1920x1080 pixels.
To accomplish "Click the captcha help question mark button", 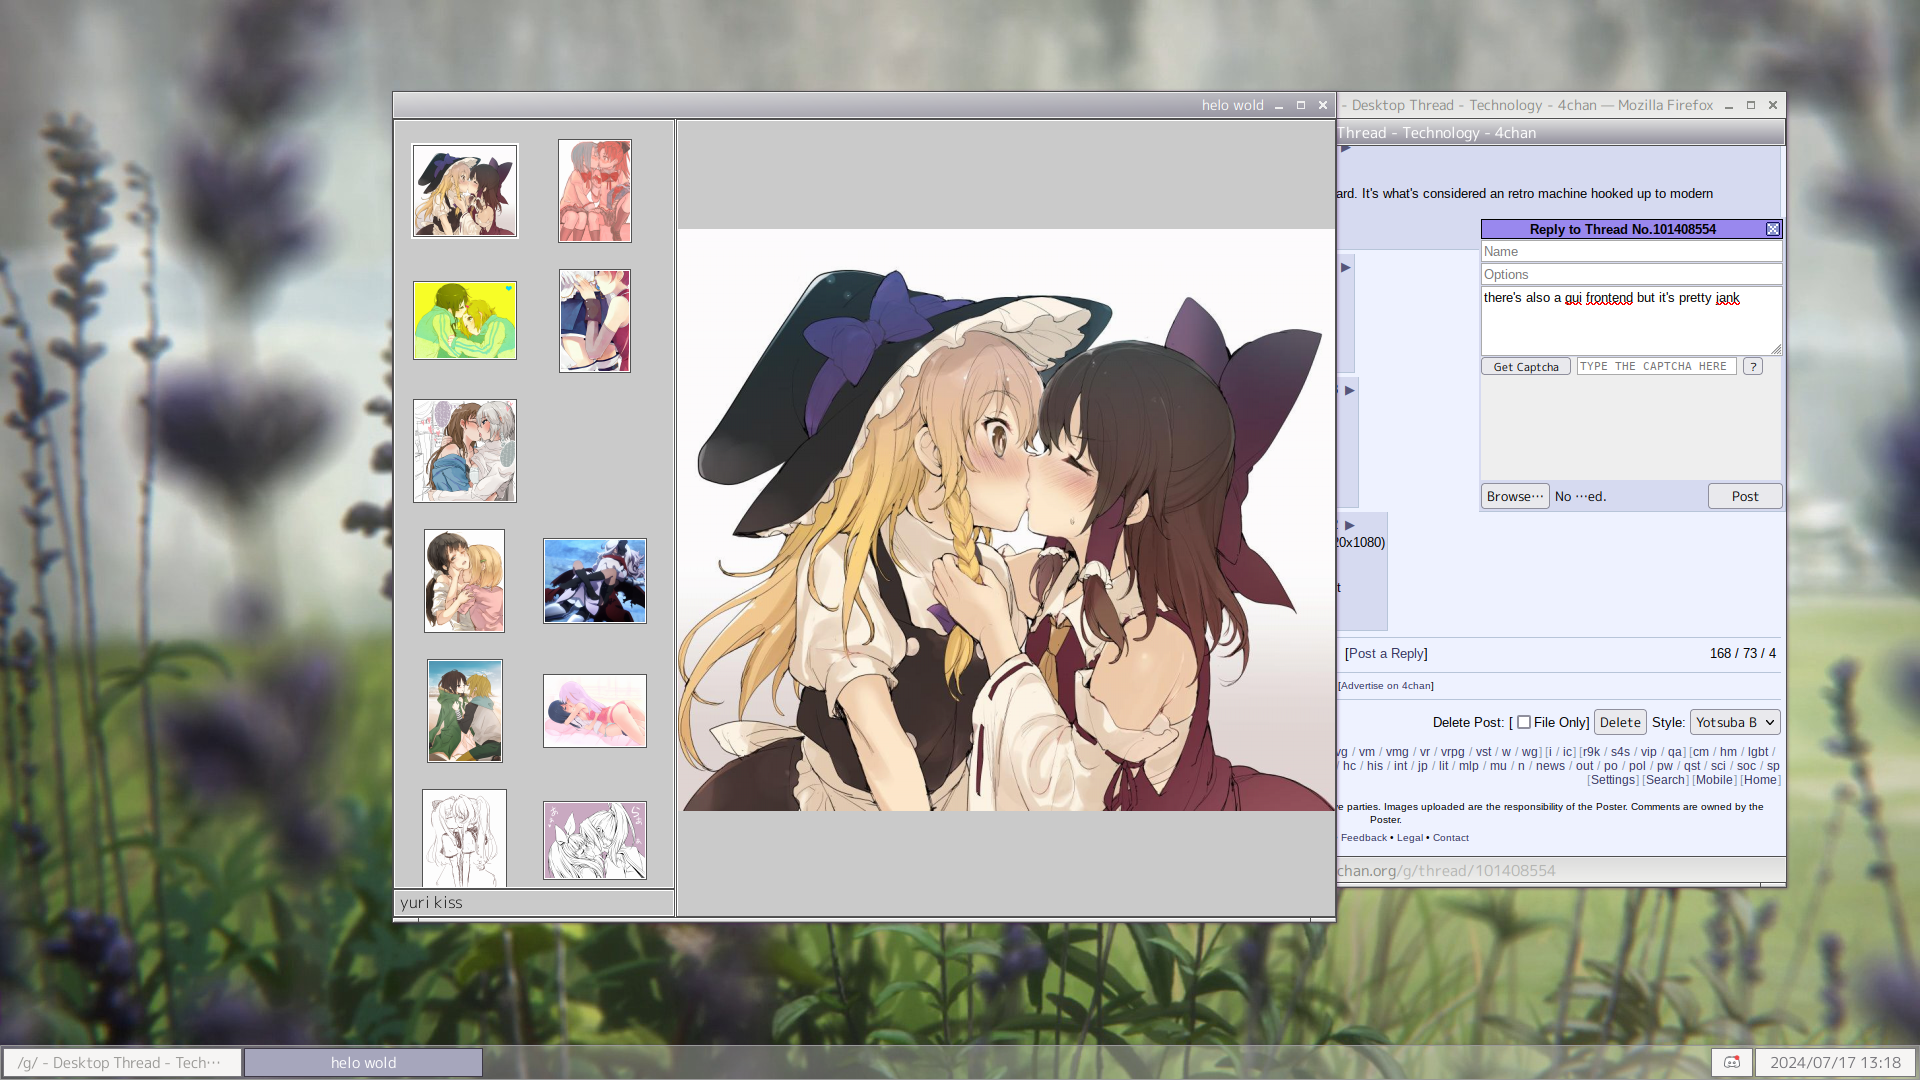I will pyautogui.click(x=1753, y=367).
